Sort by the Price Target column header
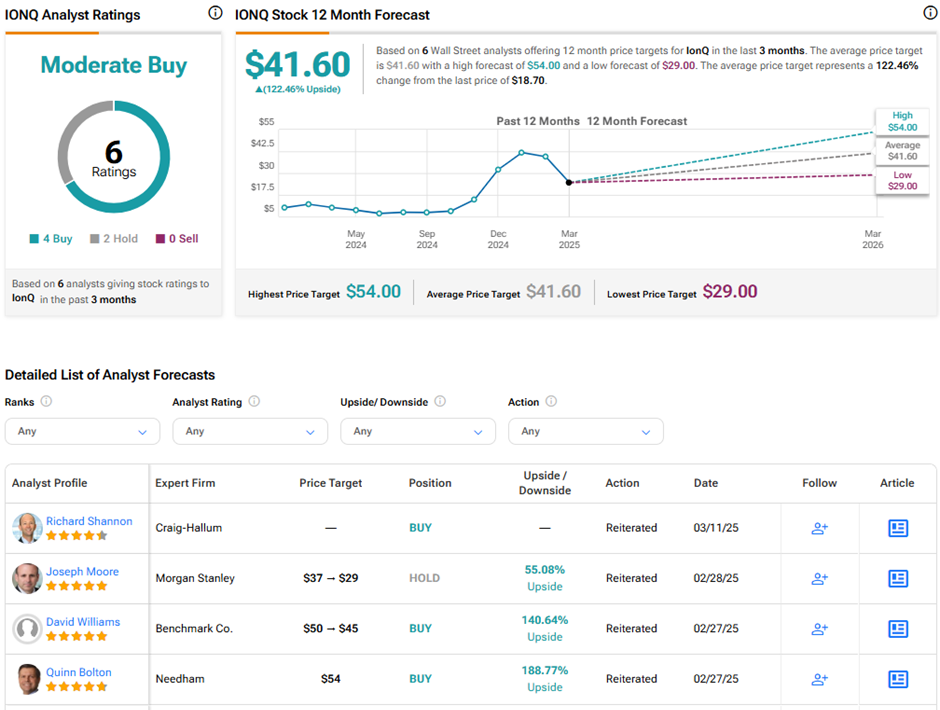 coord(331,483)
